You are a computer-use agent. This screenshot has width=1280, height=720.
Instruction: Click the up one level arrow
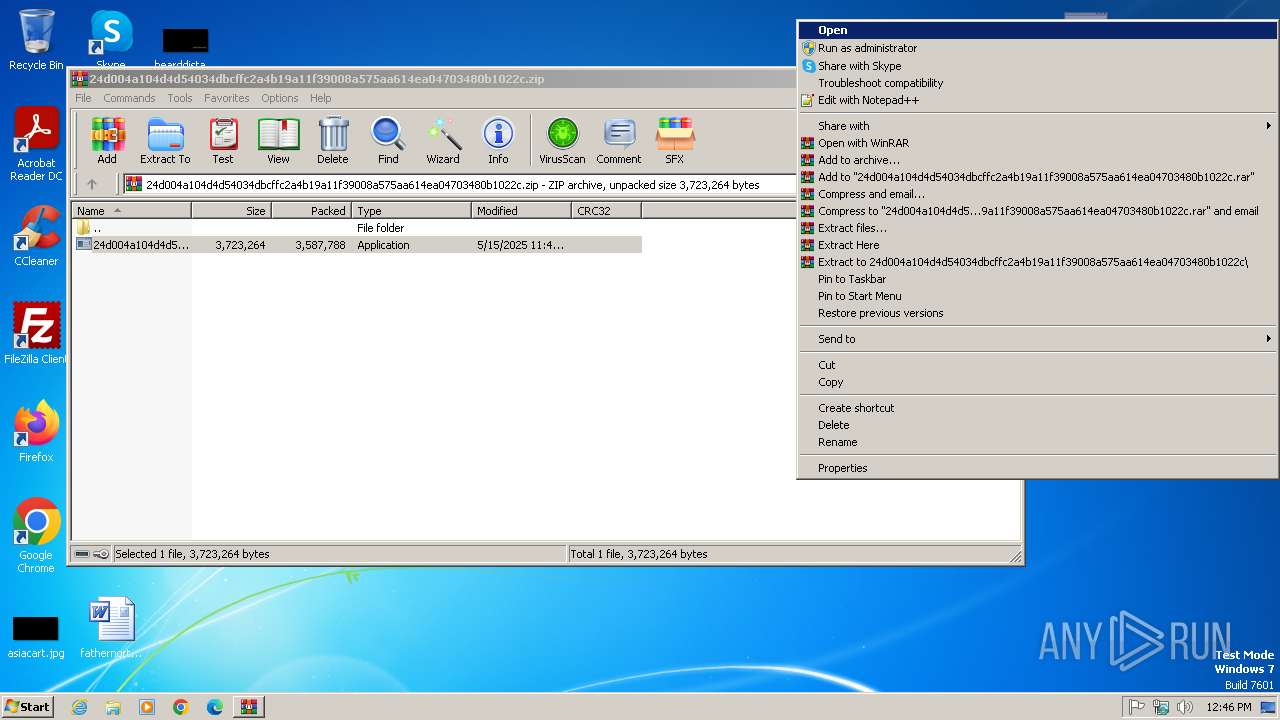tap(92, 184)
